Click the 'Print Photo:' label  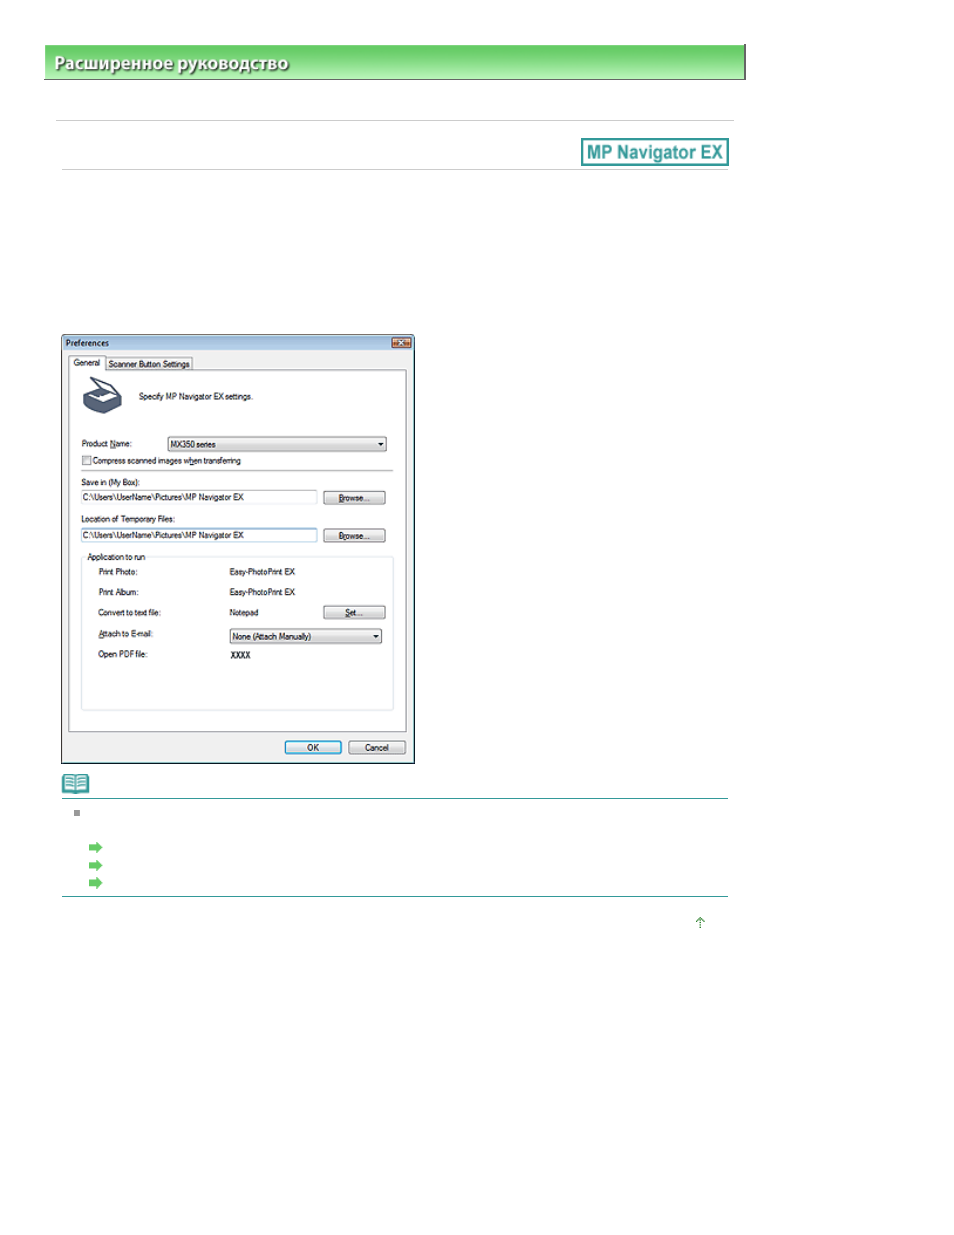click(118, 572)
